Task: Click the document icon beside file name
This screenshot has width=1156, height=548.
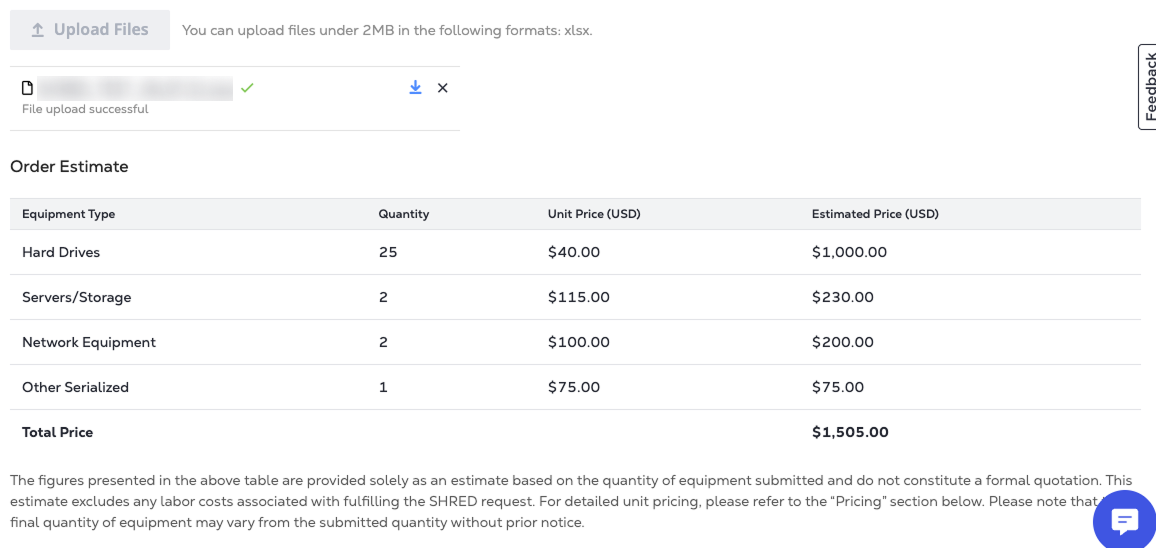Action: [28, 88]
